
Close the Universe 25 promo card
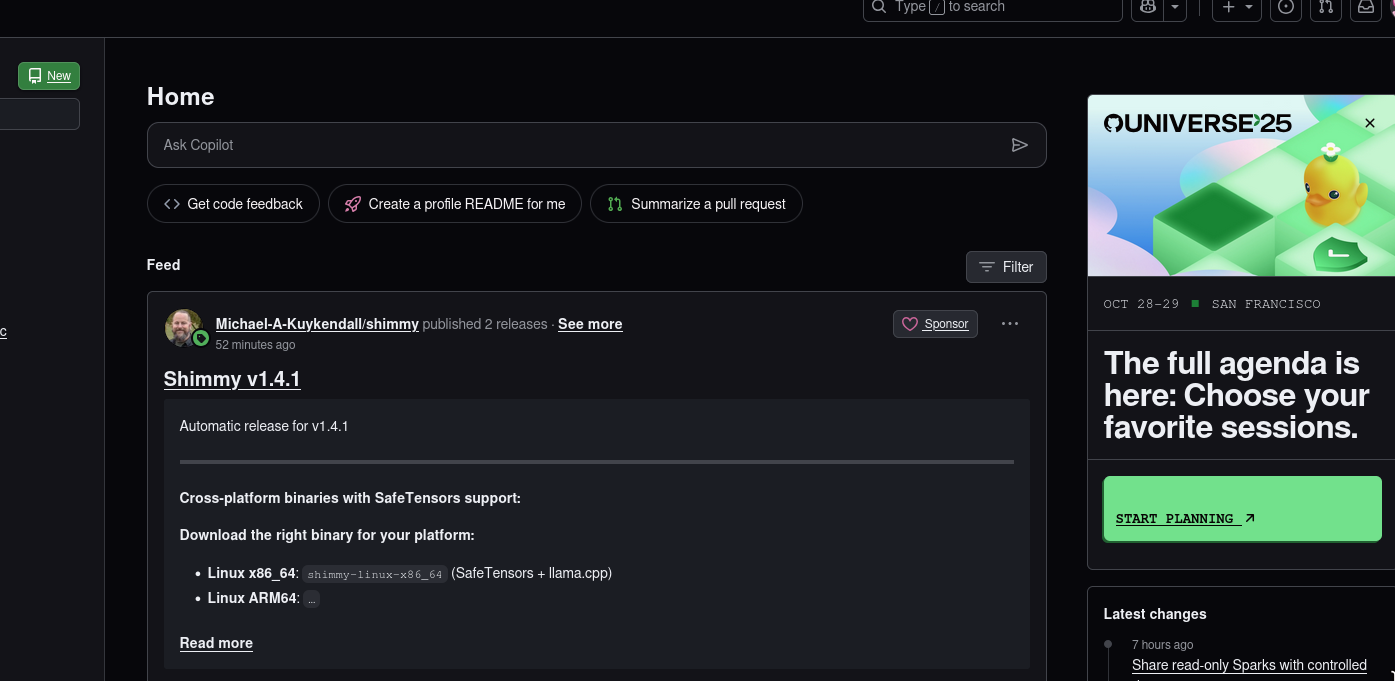pyautogui.click(x=1370, y=123)
